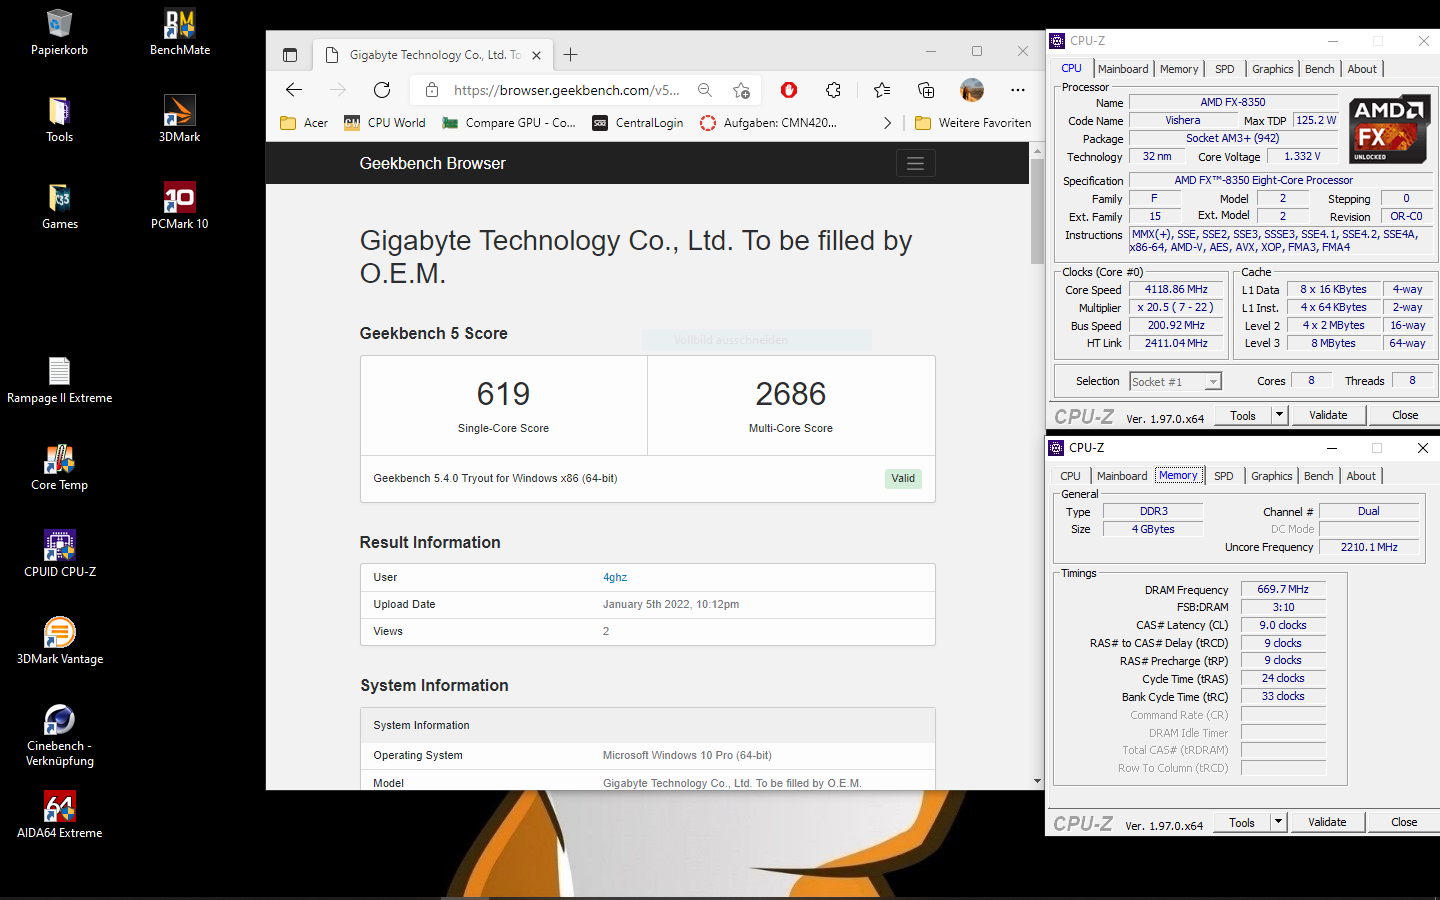This screenshot has width=1440, height=900.
Task: Click Validate in upper CPU-Z window
Action: tap(1328, 415)
